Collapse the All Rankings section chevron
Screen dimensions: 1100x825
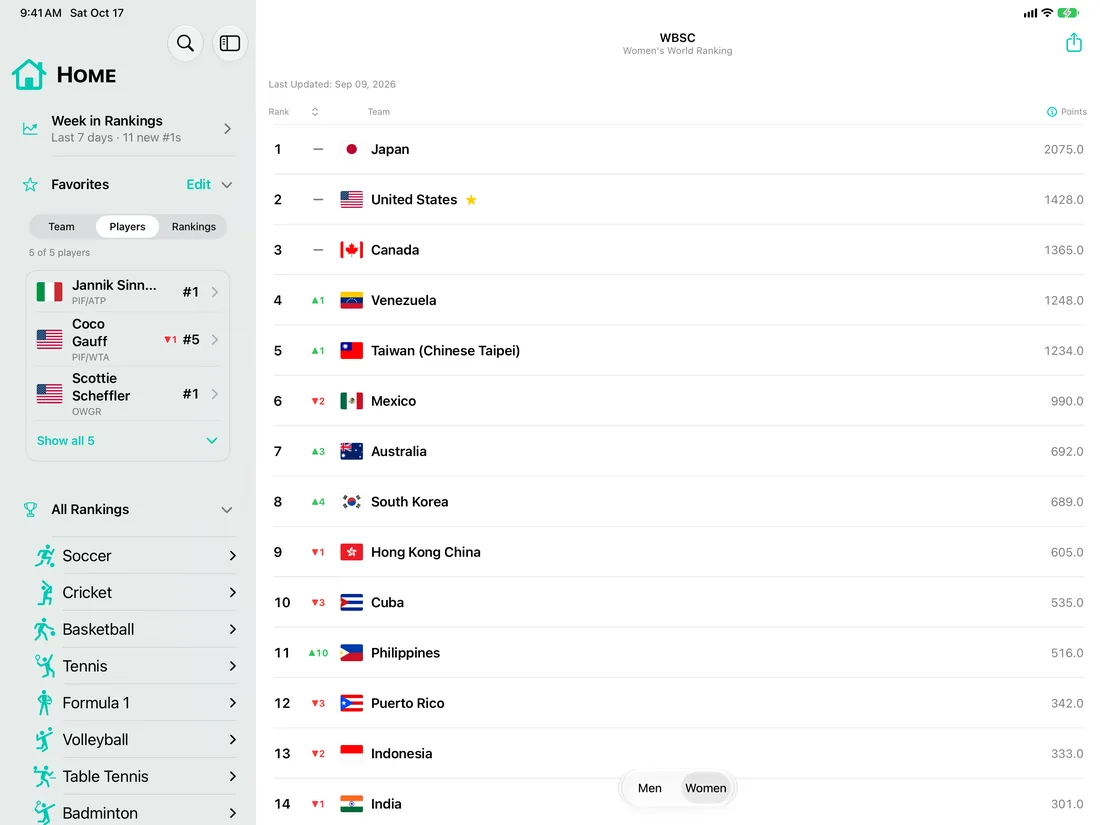click(x=227, y=509)
